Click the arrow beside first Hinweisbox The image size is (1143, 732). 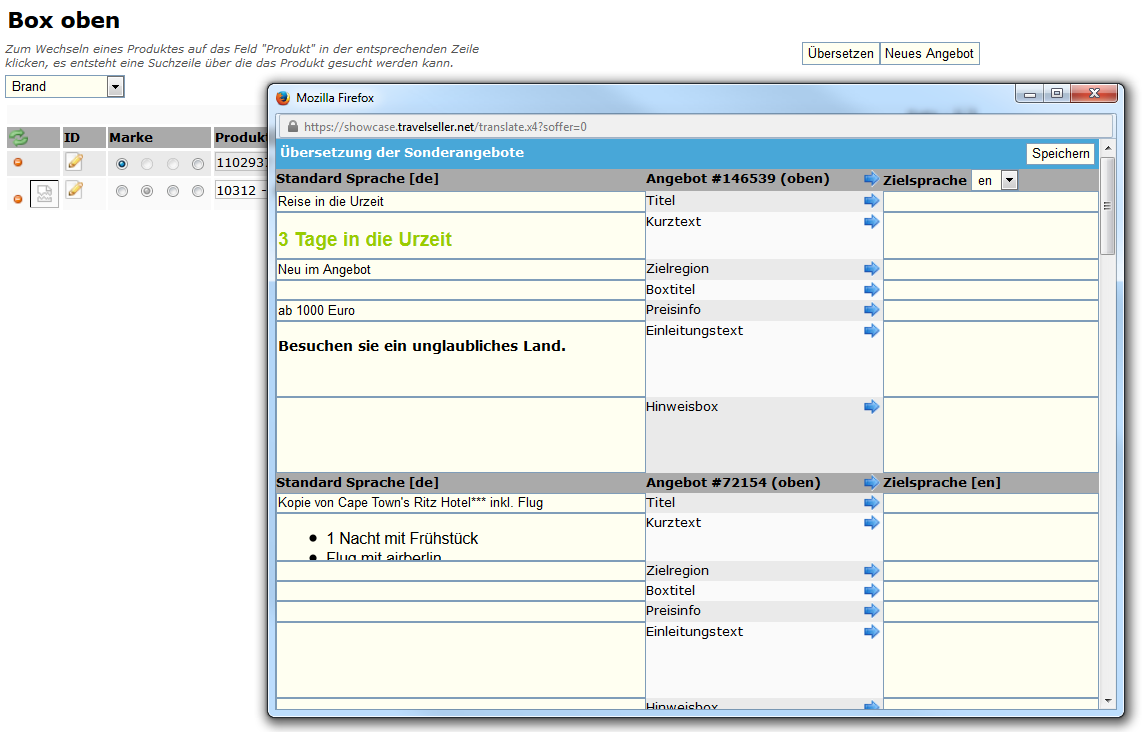coord(871,407)
